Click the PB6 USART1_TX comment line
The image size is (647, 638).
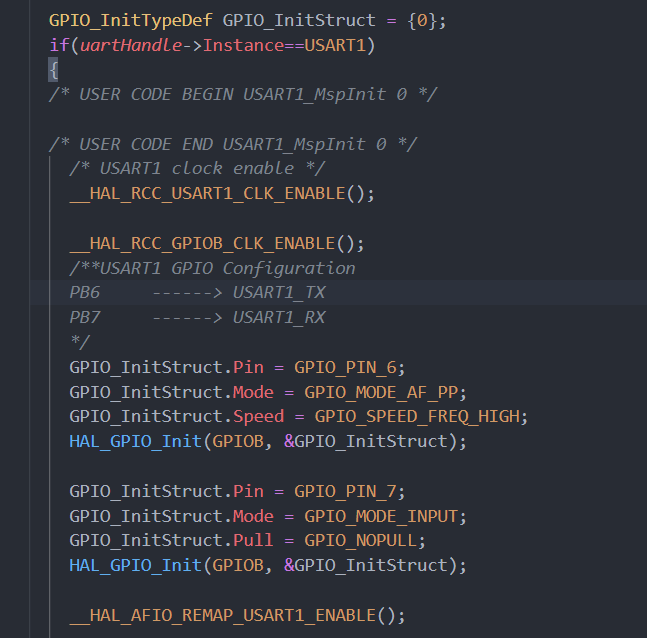(197, 293)
